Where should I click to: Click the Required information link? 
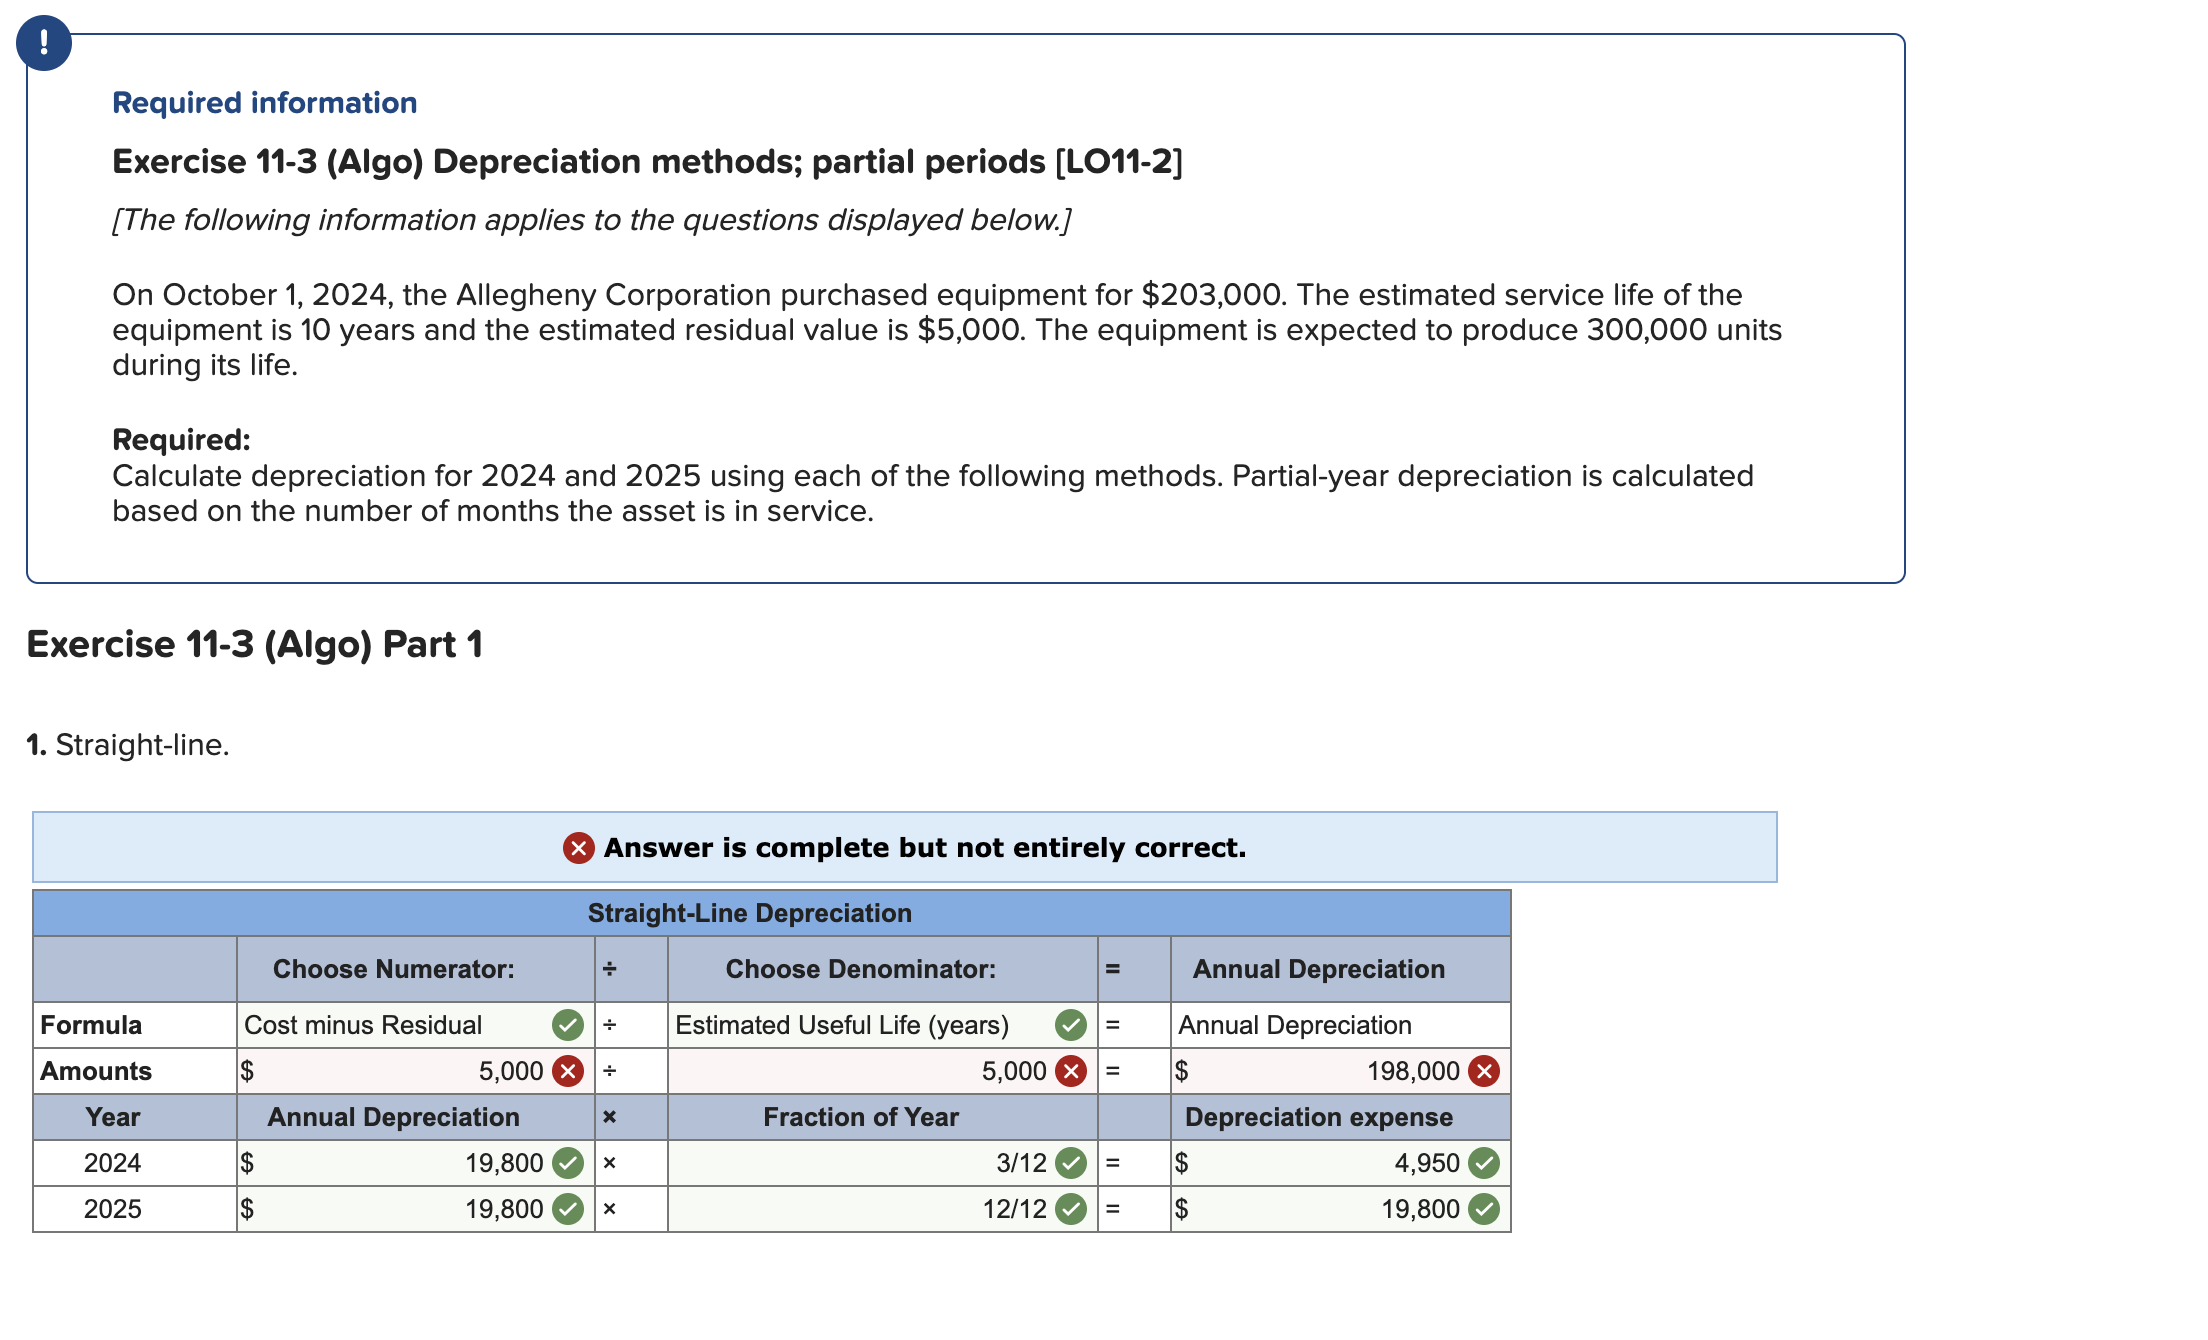click(264, 102)
